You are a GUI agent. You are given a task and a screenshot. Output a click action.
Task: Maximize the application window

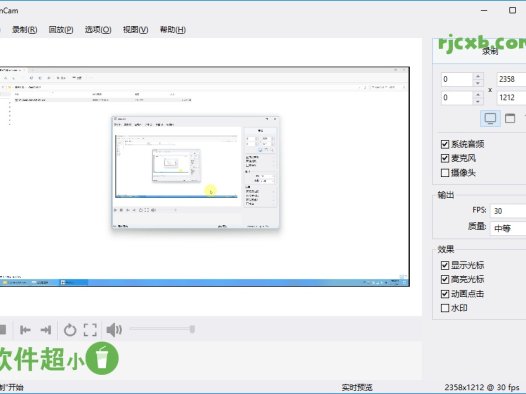[x=512, y=10]
